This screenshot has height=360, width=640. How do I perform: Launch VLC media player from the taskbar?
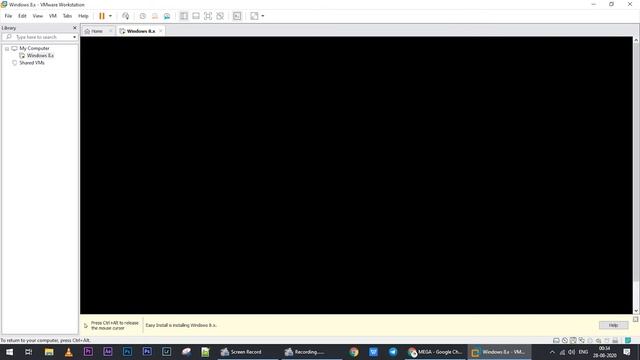point(69,352)
